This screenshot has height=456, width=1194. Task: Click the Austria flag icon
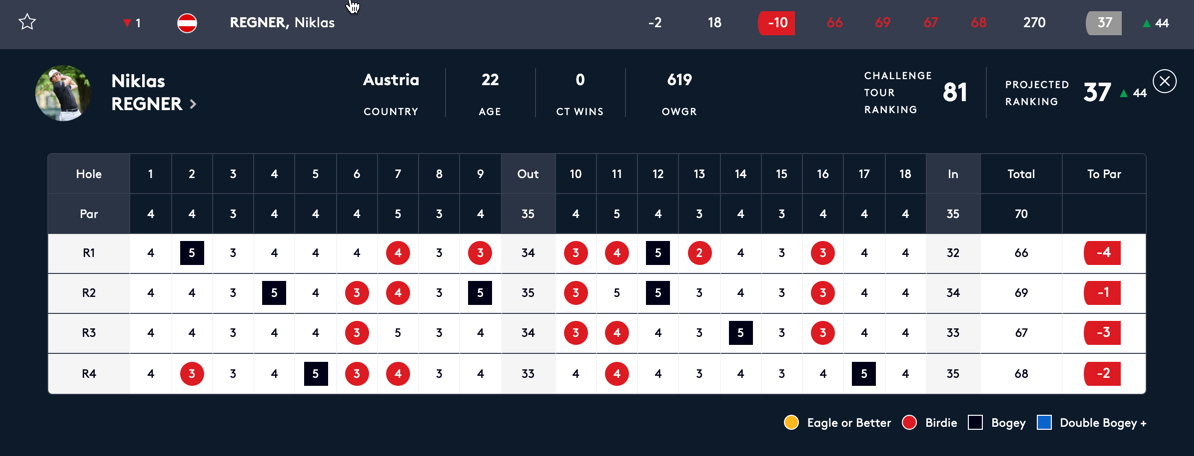(x=187, y=23)
